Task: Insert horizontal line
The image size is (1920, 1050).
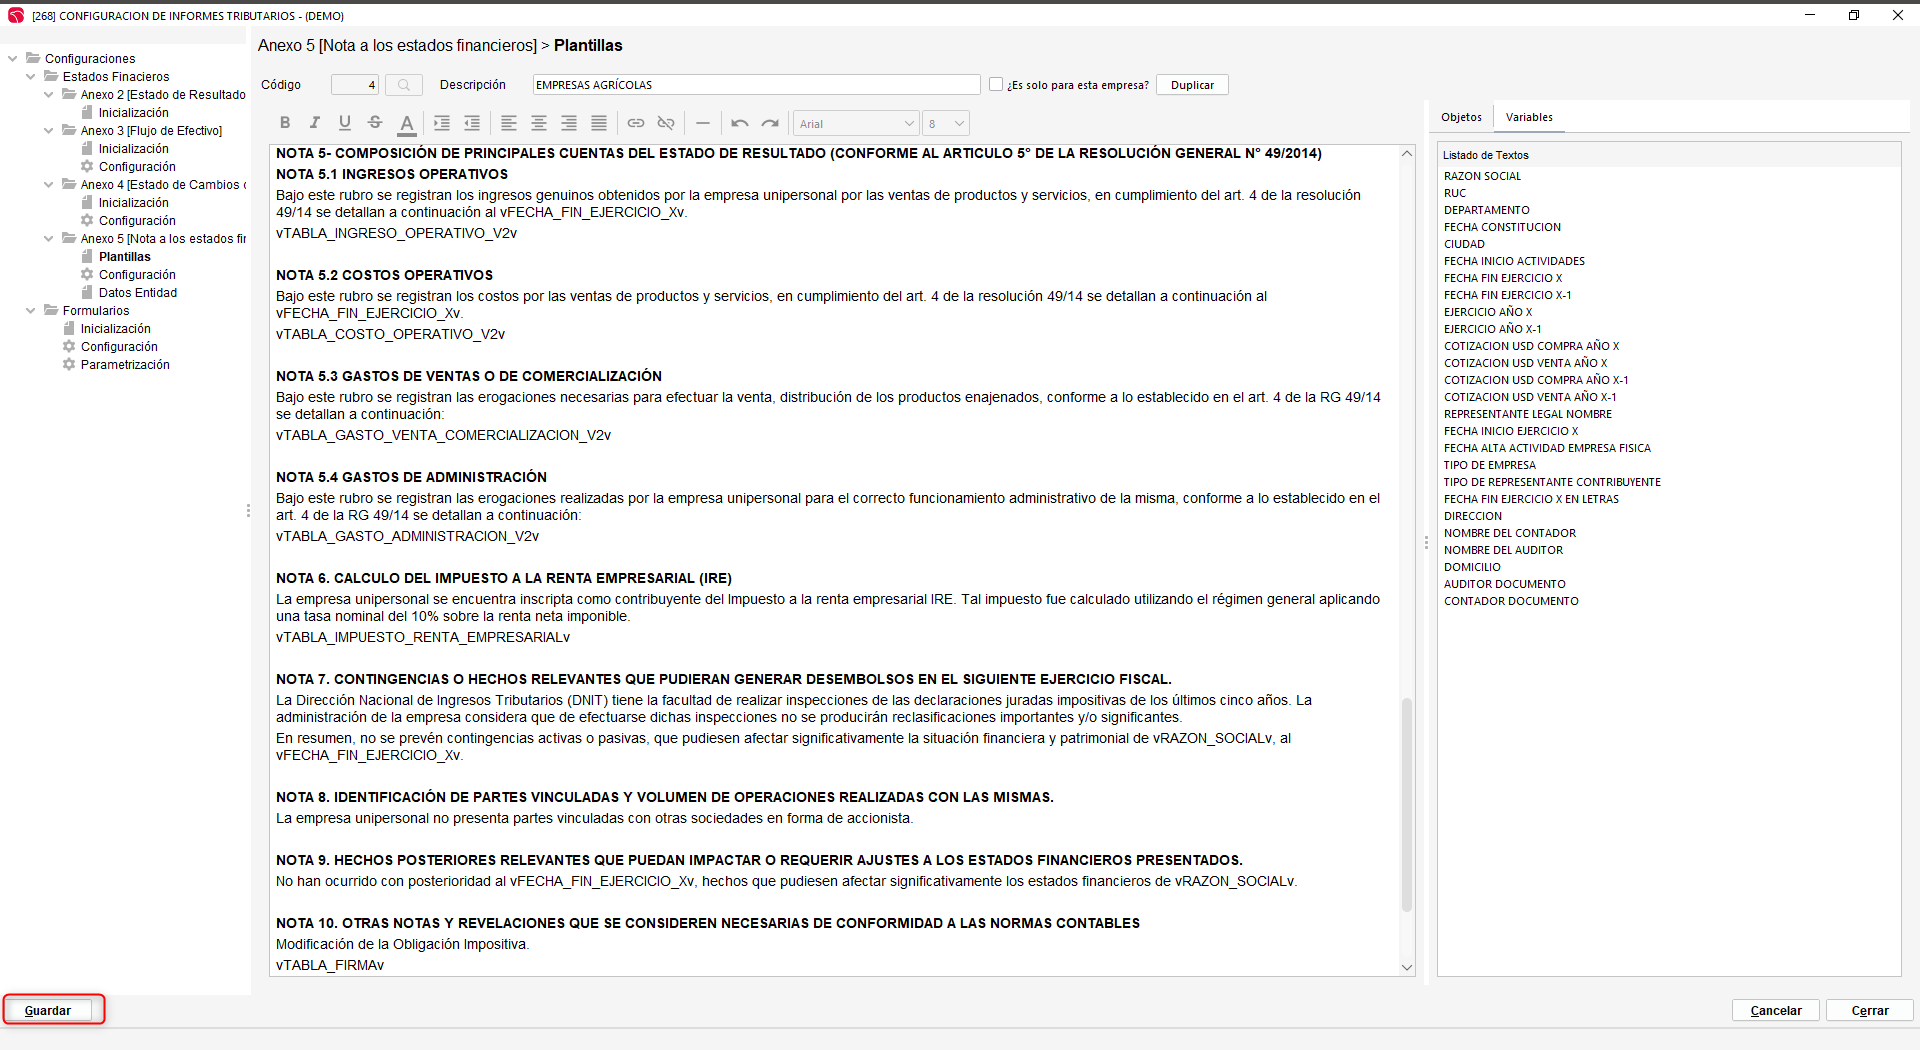Action: click(703, 123)
